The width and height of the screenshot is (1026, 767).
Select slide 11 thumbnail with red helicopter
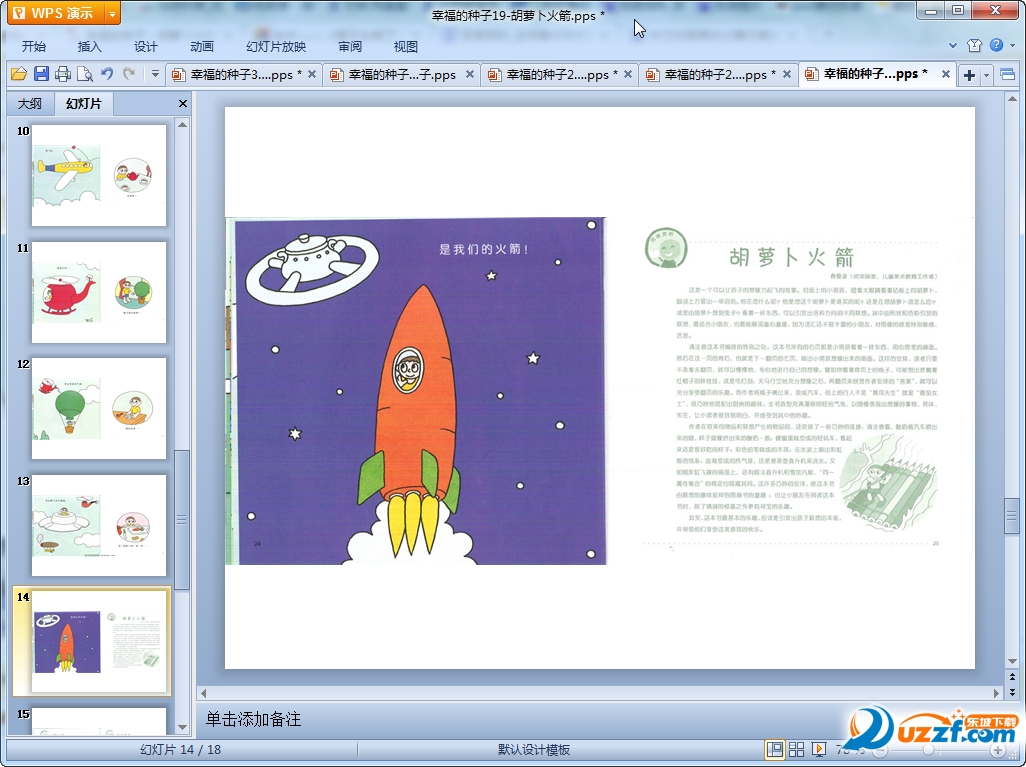(x=99, y=293)
